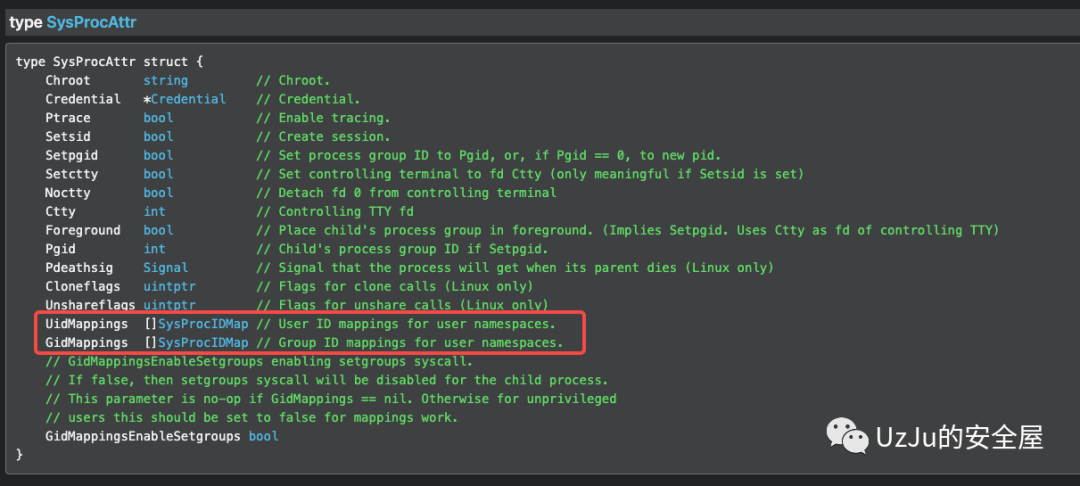Click bool type of GidMappingsEnableSetgroups
Viewport: 1080px width, 486px height.
pos(264,436)
